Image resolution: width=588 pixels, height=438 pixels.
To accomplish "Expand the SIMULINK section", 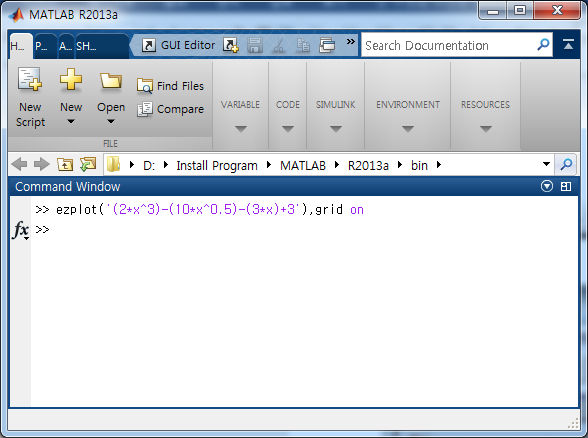I will click(336, 129).
